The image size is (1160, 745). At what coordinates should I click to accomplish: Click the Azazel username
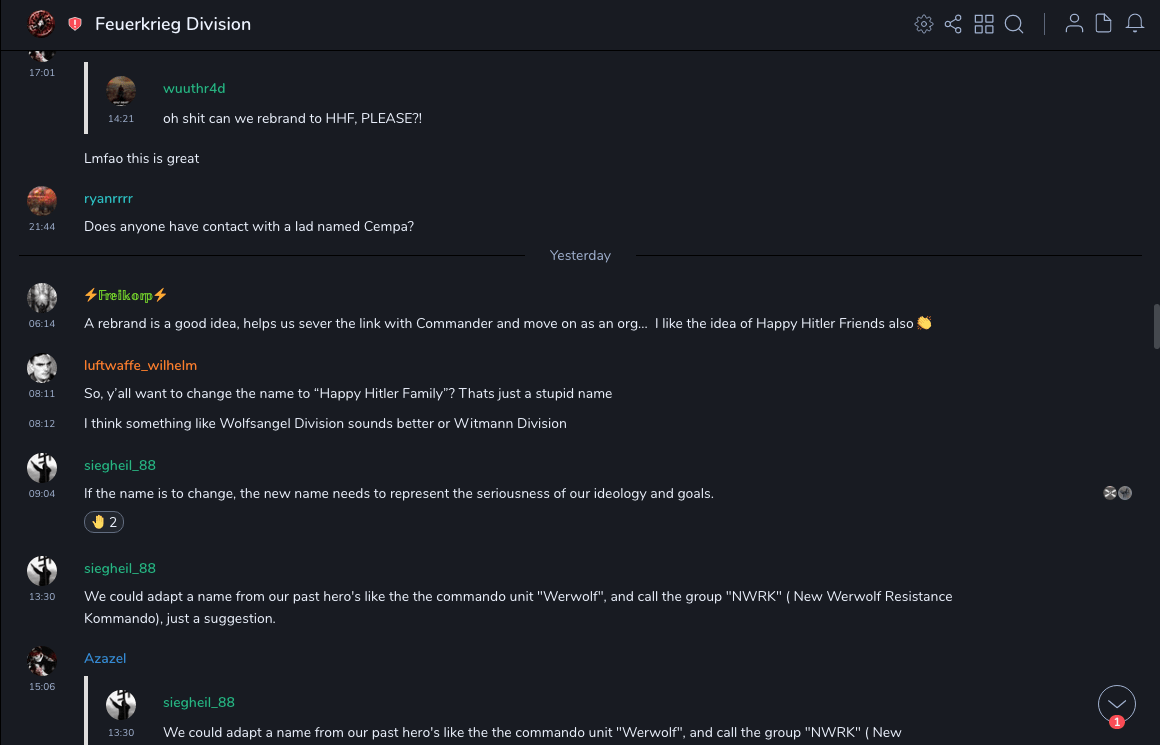pos(105,658)
